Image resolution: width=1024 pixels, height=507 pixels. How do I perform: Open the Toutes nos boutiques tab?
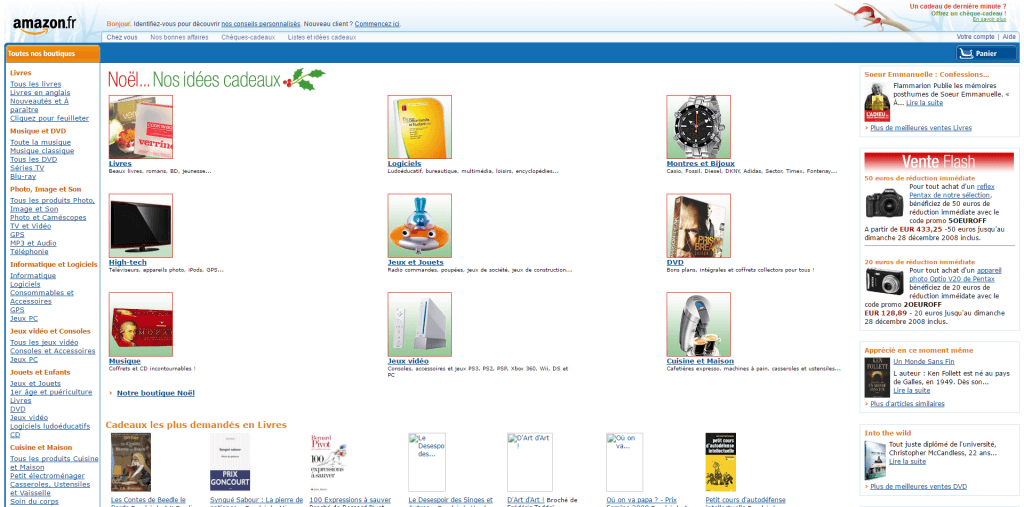pos(52,54)
